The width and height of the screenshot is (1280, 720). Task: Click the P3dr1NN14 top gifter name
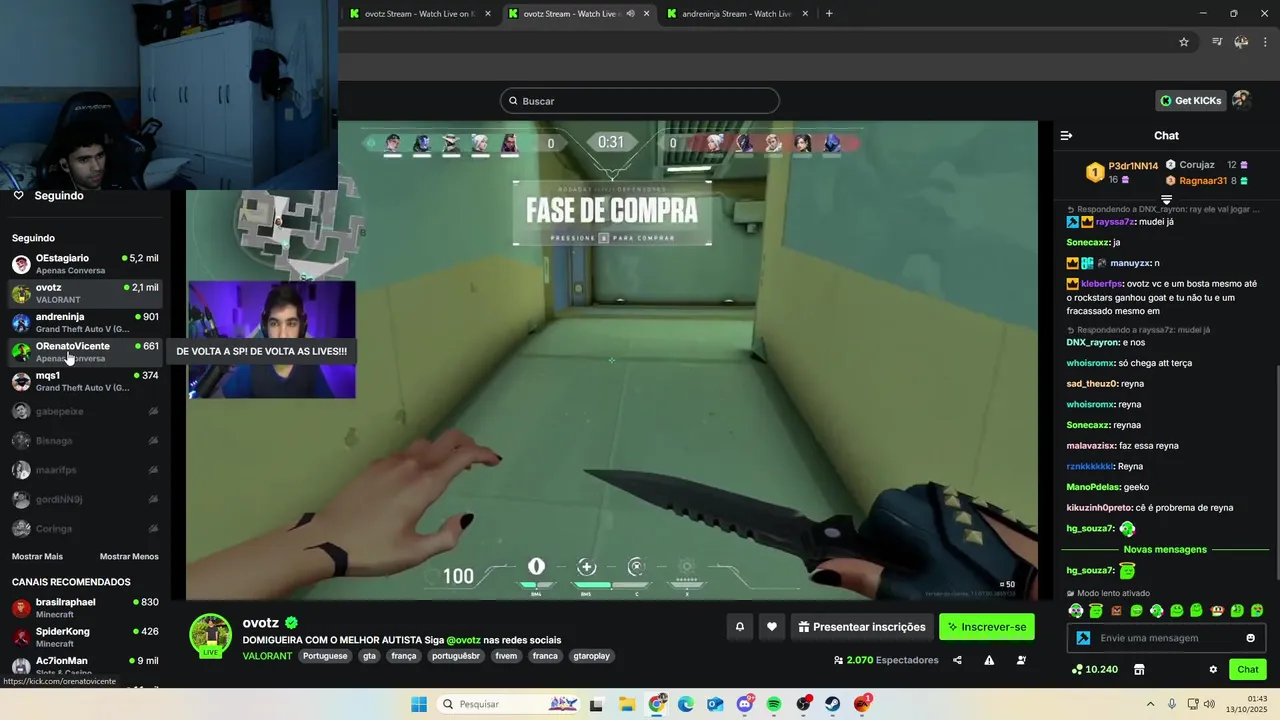pos(1133,166)
